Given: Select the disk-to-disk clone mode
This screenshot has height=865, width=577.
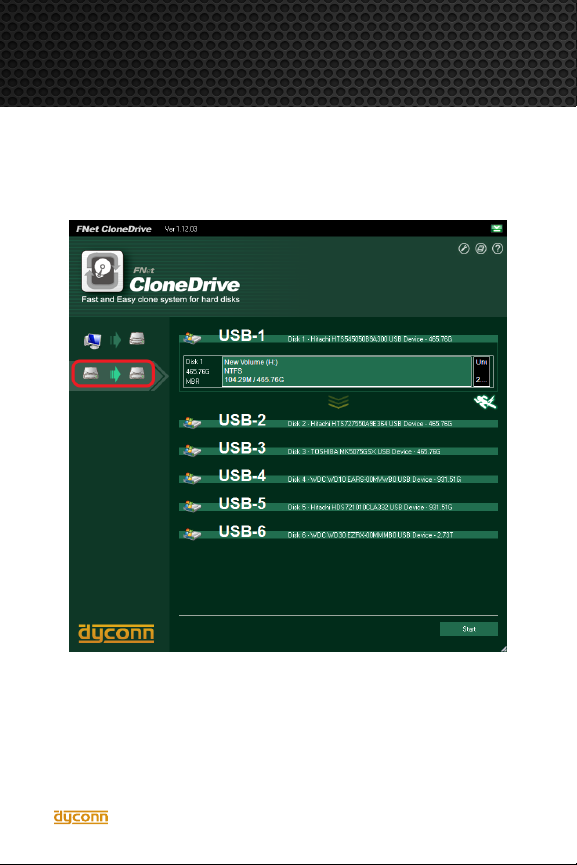Looking at the screenshot, I should pyautogui.click(x=113, y=374).
